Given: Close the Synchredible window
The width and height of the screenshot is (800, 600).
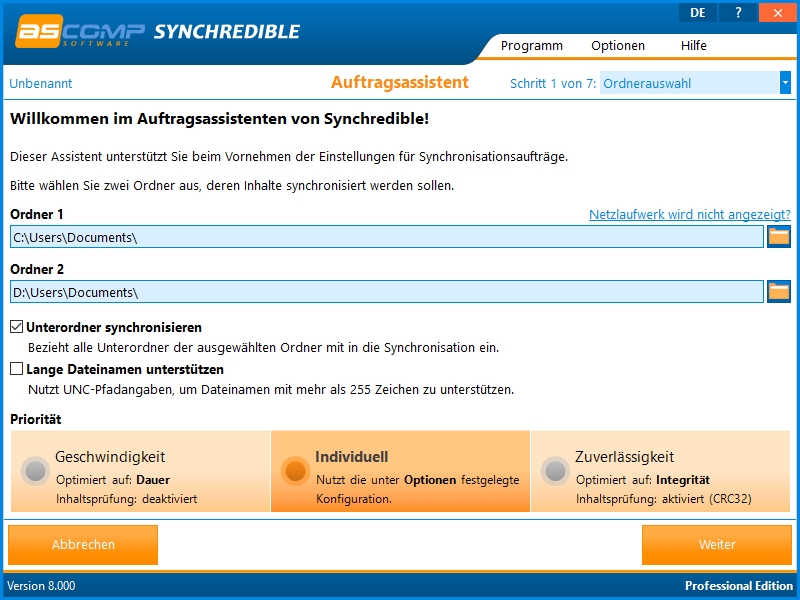Looking at the screenshot, I should click(778, 13).
